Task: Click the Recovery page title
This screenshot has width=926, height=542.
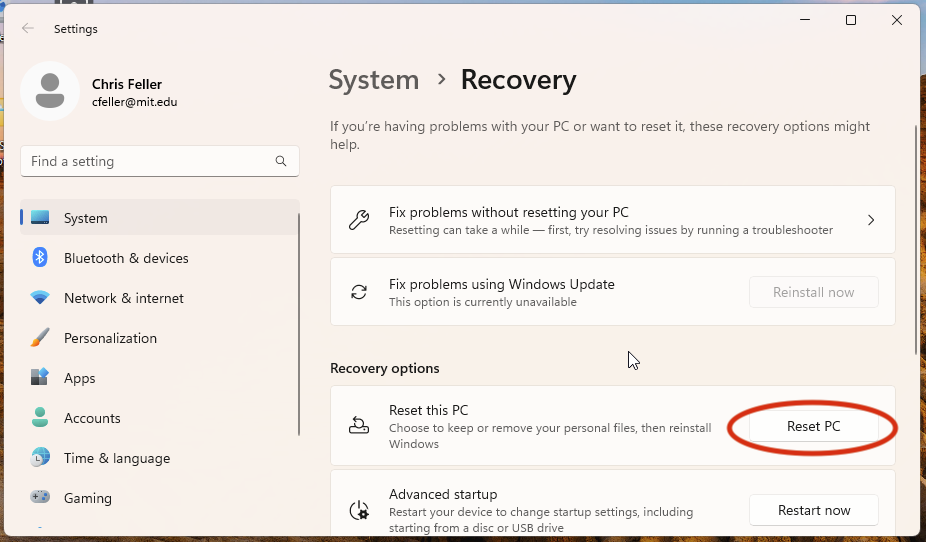Action: (519, 80)
